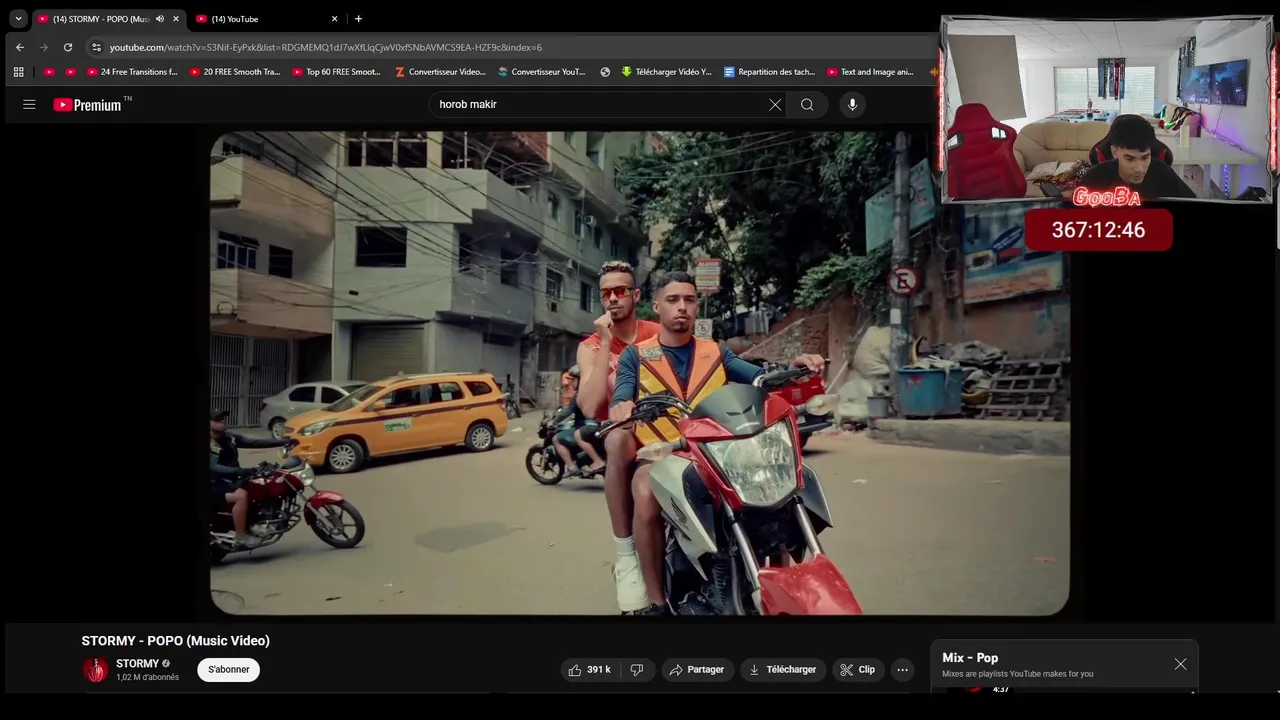Open the second YouTube icon bookmark
Image resolution: width=1280 pixels, height=720 pixels.
[70, 72]
